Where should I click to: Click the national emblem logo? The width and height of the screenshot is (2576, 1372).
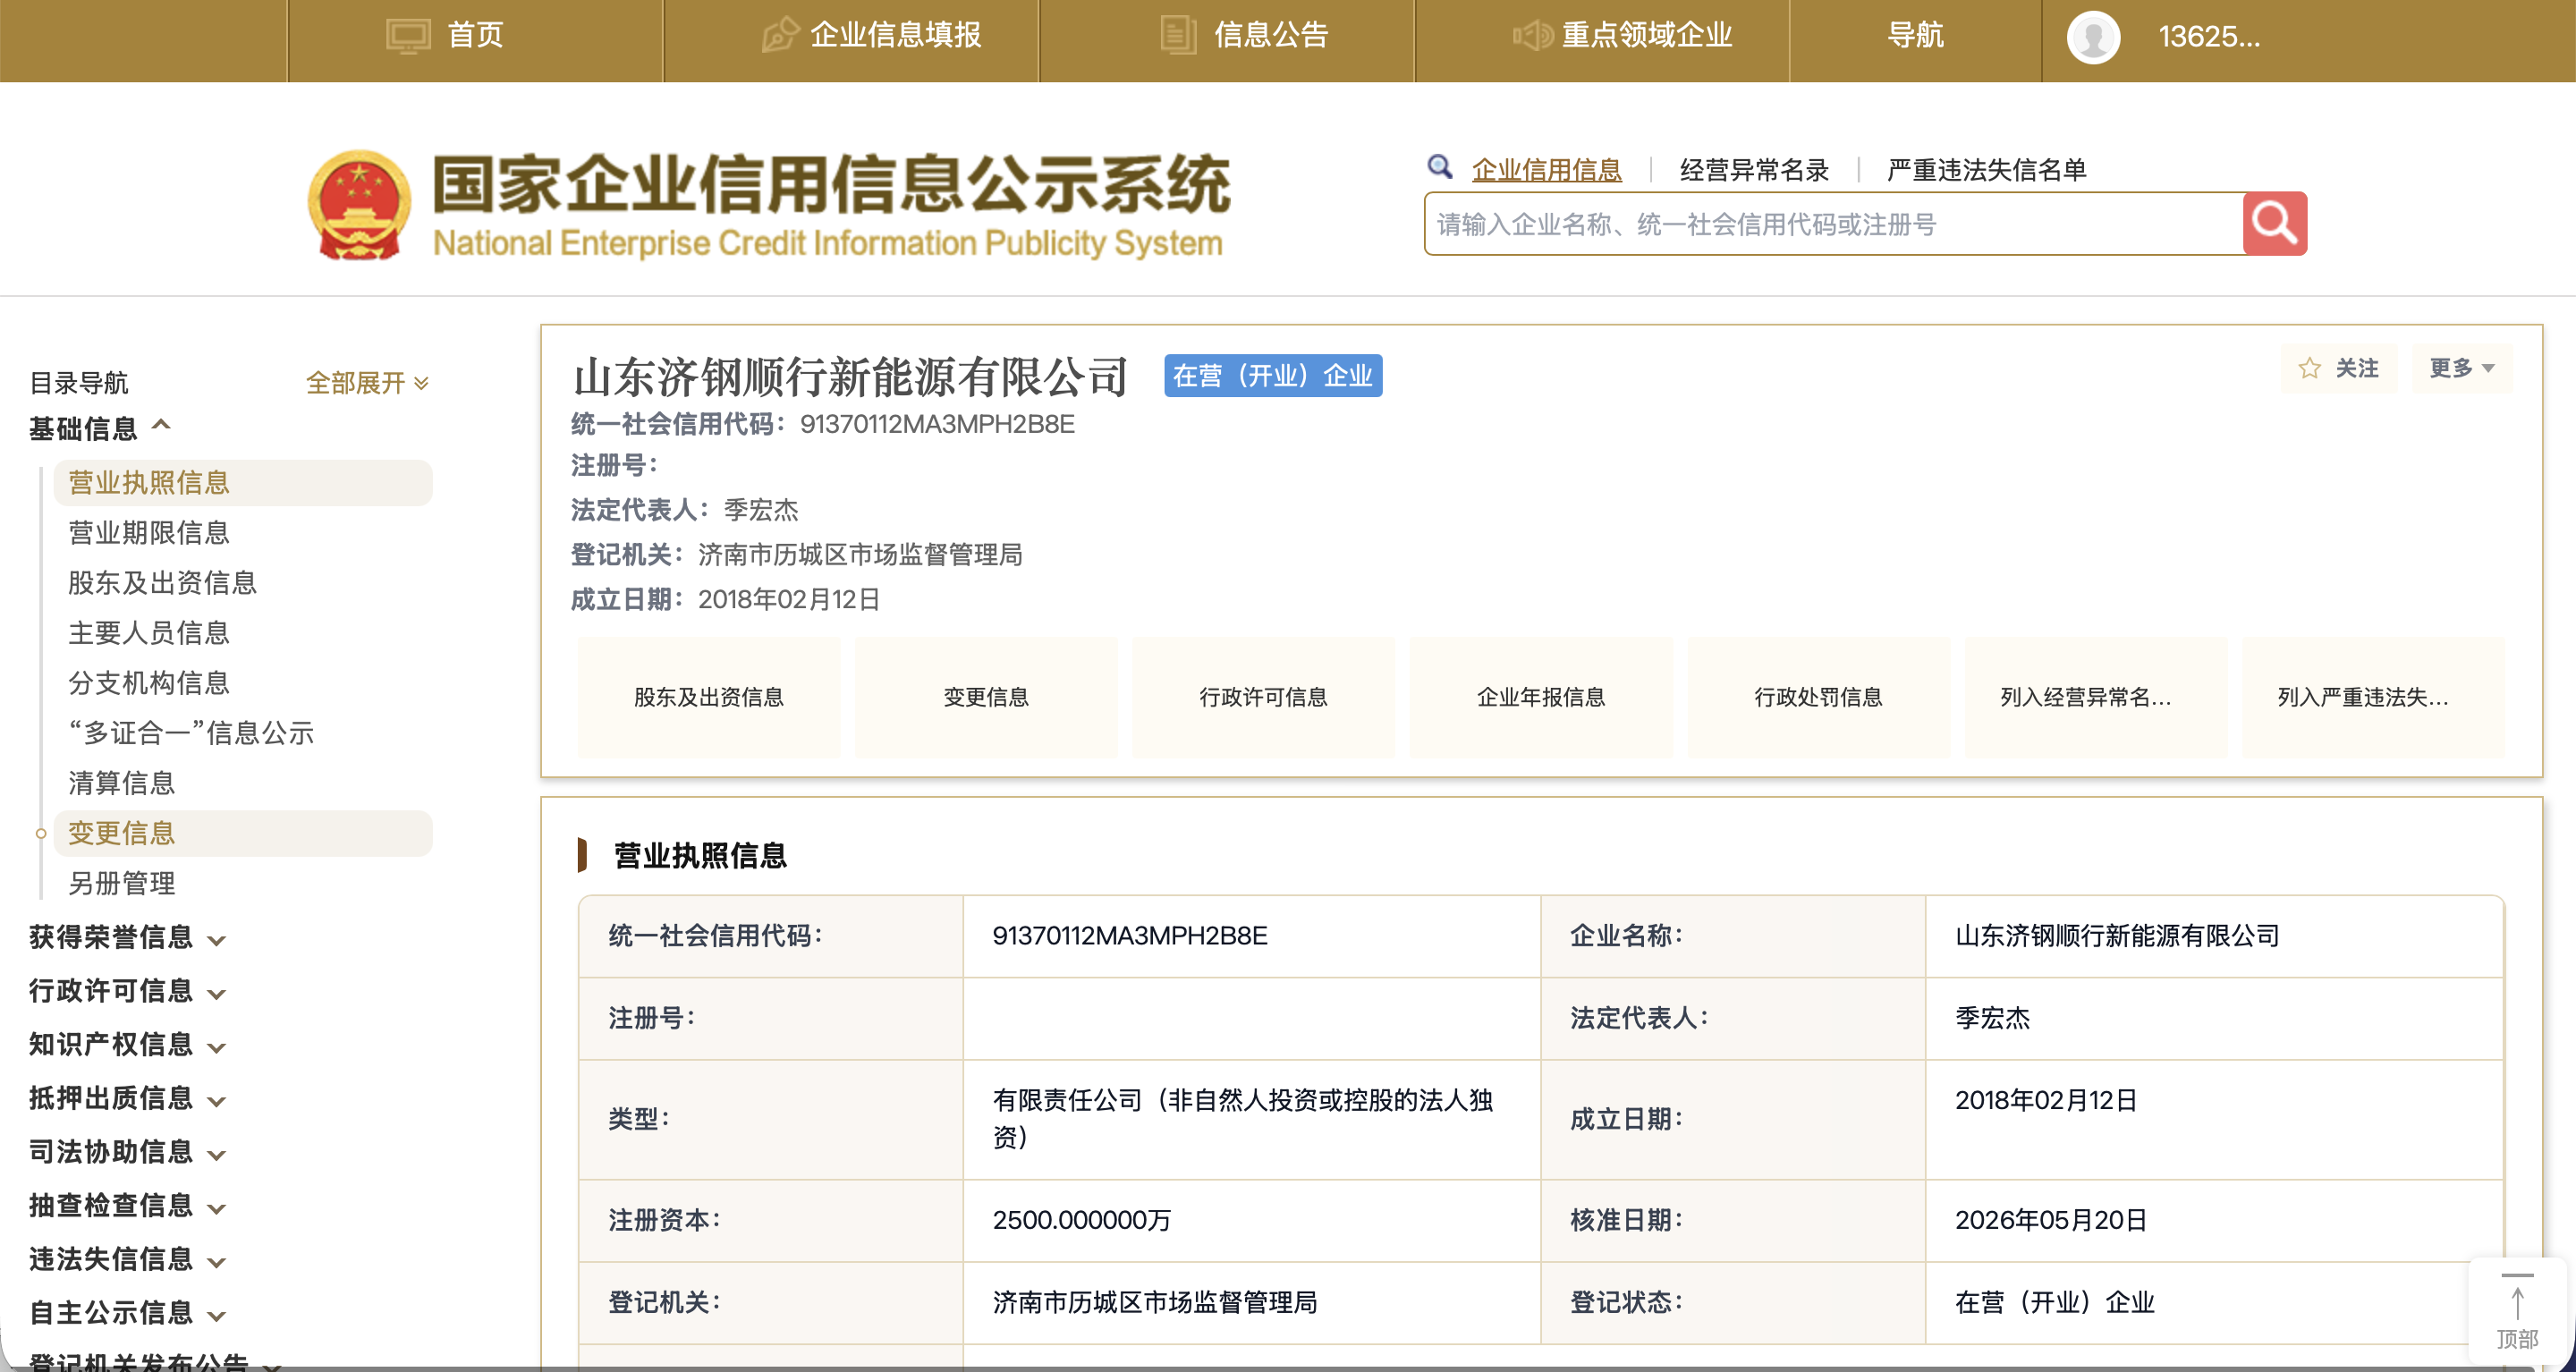coord(359,205)
